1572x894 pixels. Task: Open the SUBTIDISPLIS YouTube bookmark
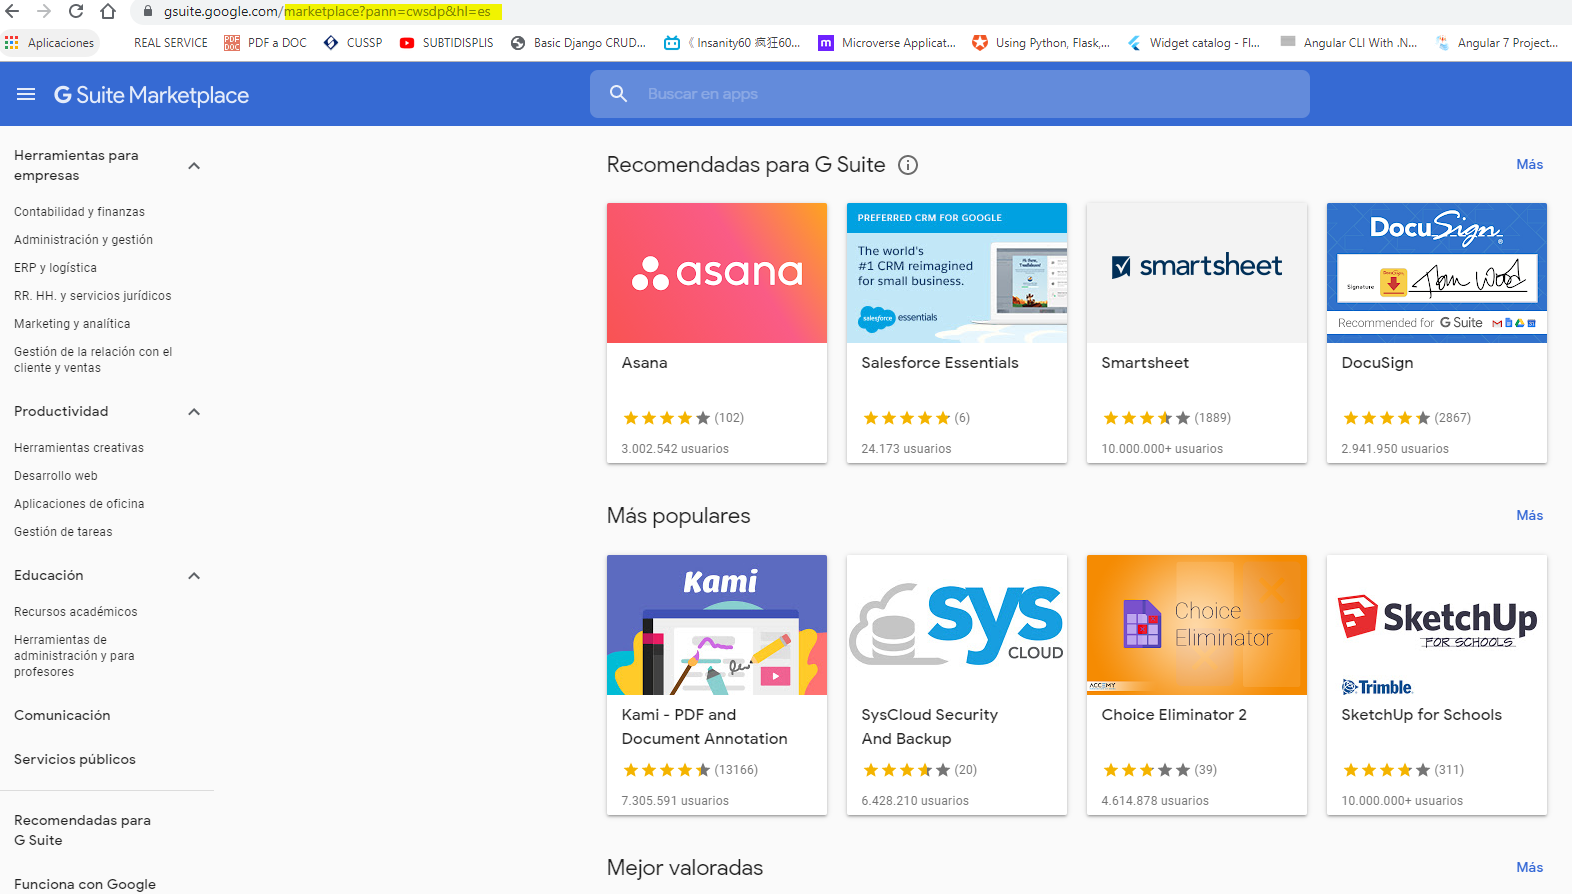(x=447, y=43)
